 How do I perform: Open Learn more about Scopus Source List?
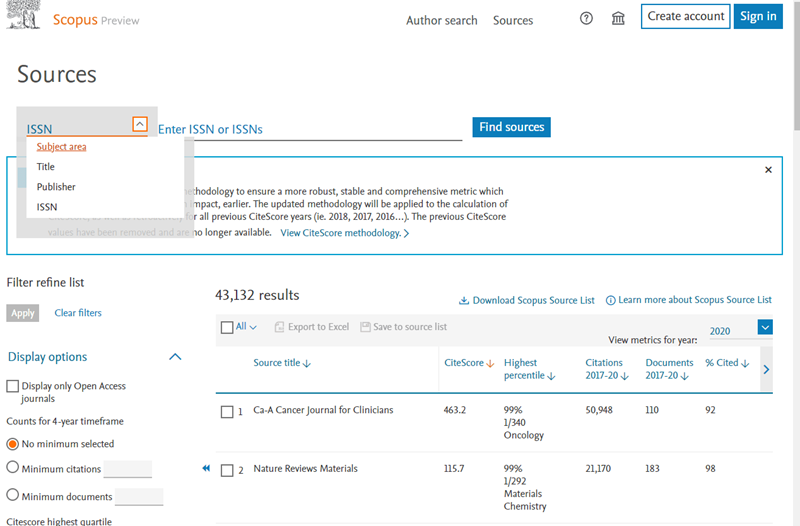(688, 300)
